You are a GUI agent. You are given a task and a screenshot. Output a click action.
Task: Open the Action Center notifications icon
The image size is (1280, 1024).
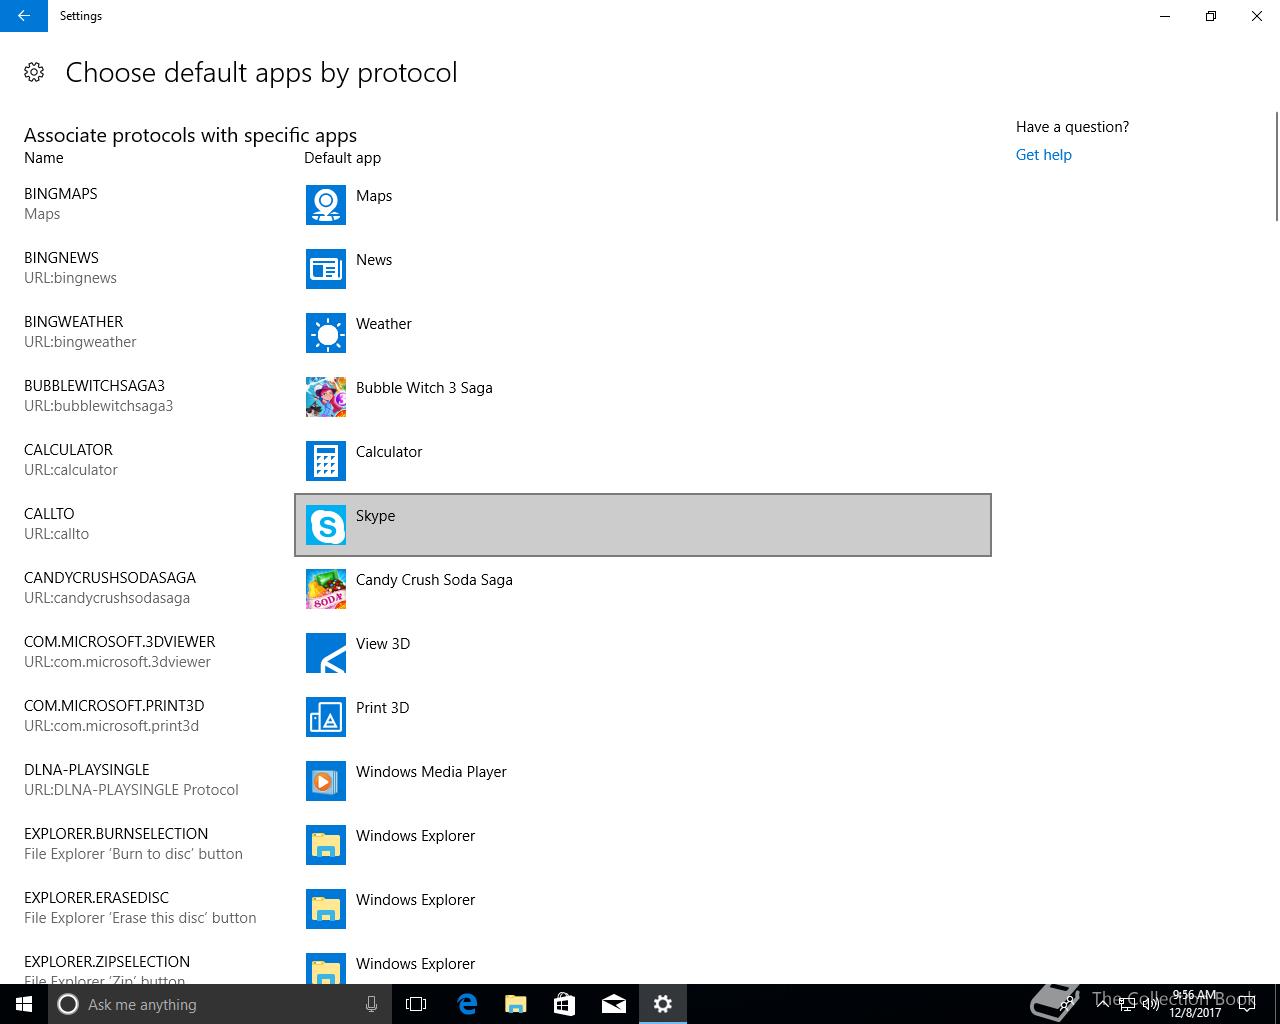pos(1246,1004)
